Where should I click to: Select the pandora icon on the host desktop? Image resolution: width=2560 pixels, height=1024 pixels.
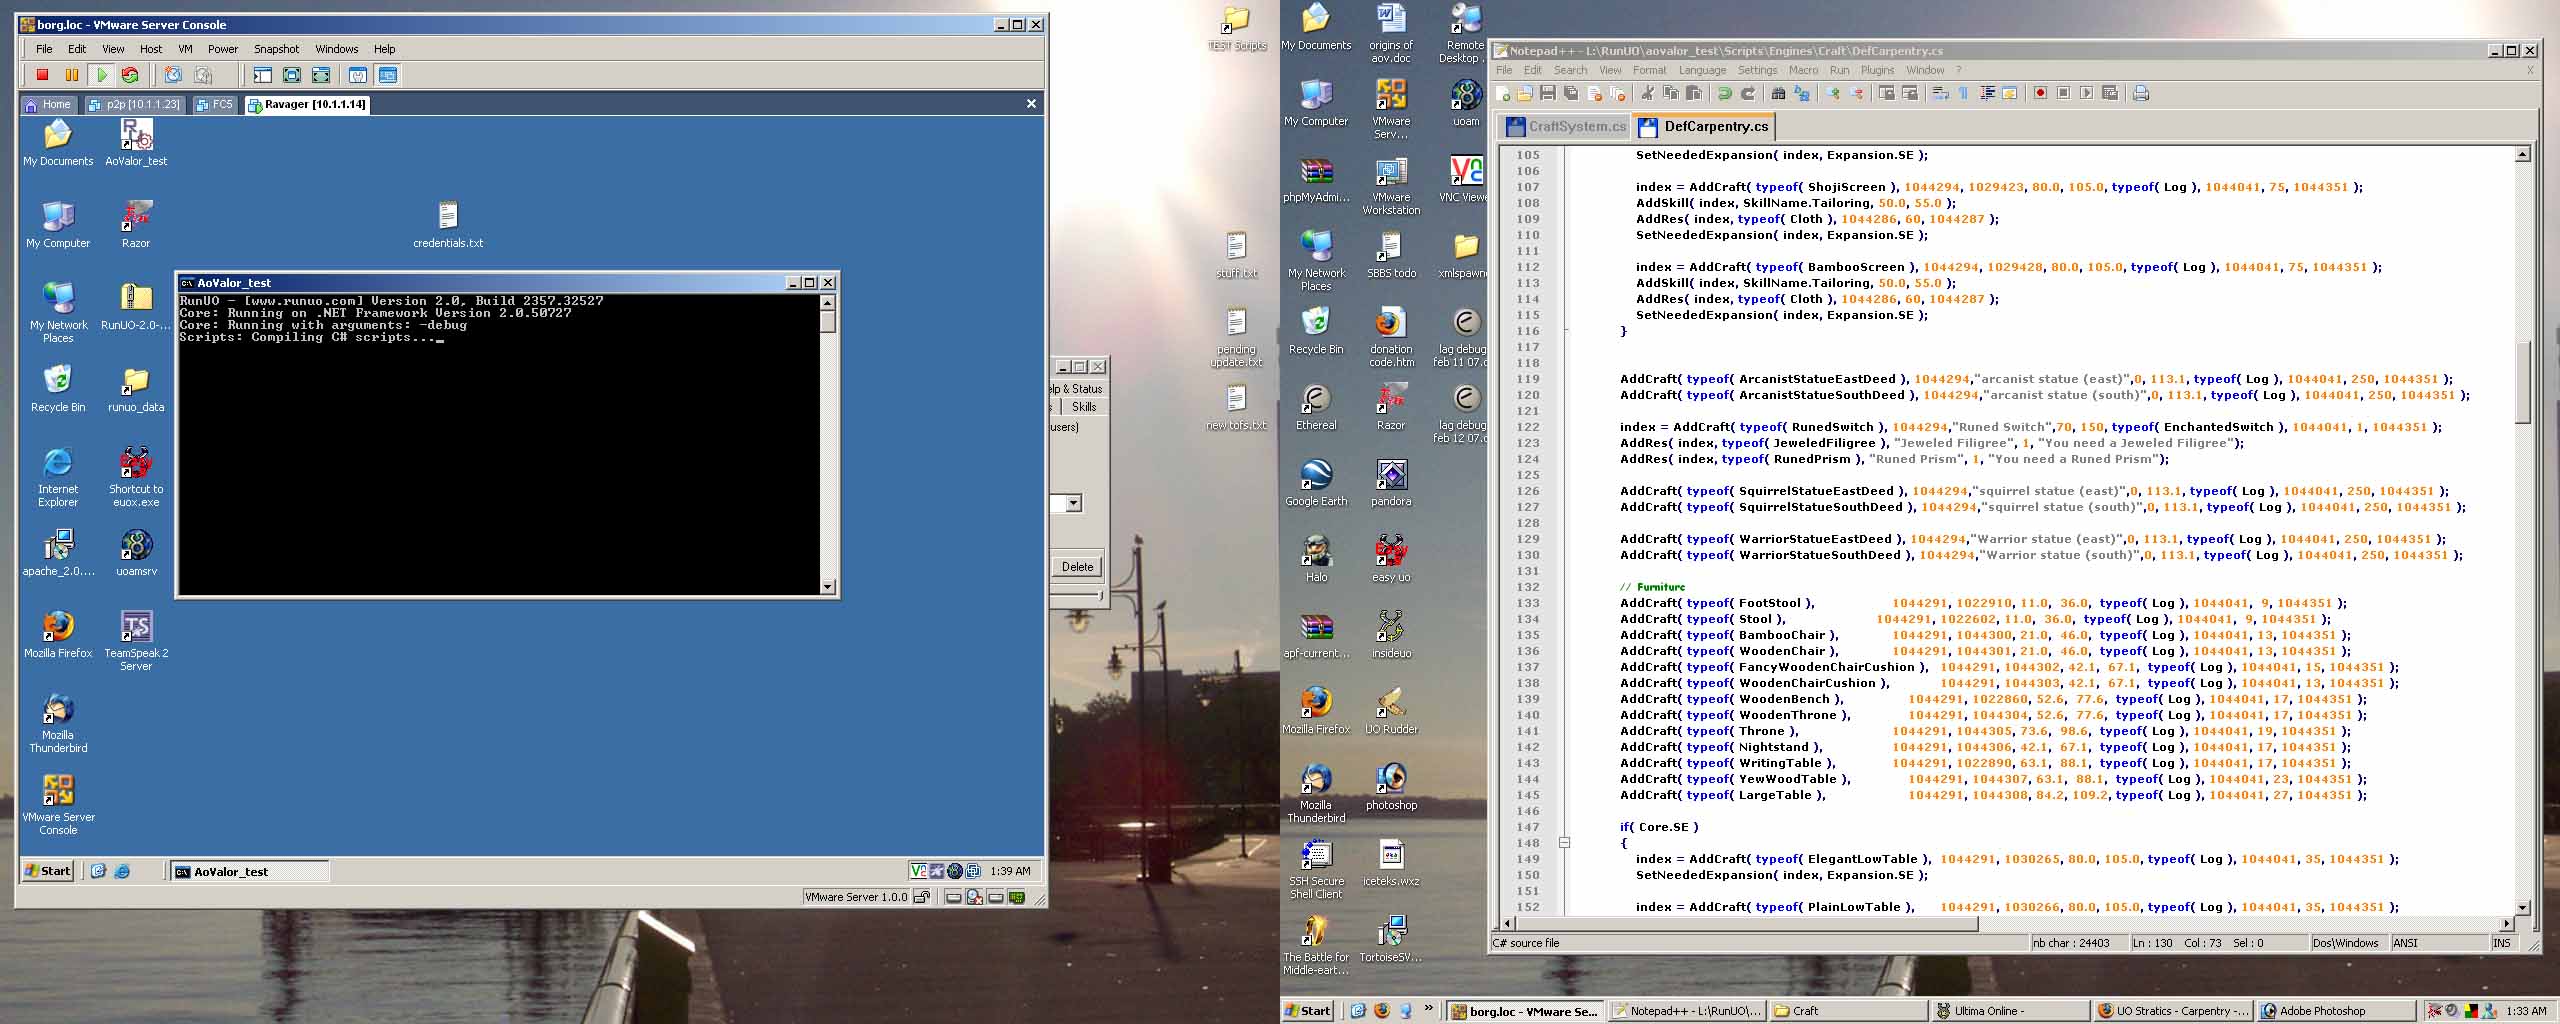tap(1391, 484)
